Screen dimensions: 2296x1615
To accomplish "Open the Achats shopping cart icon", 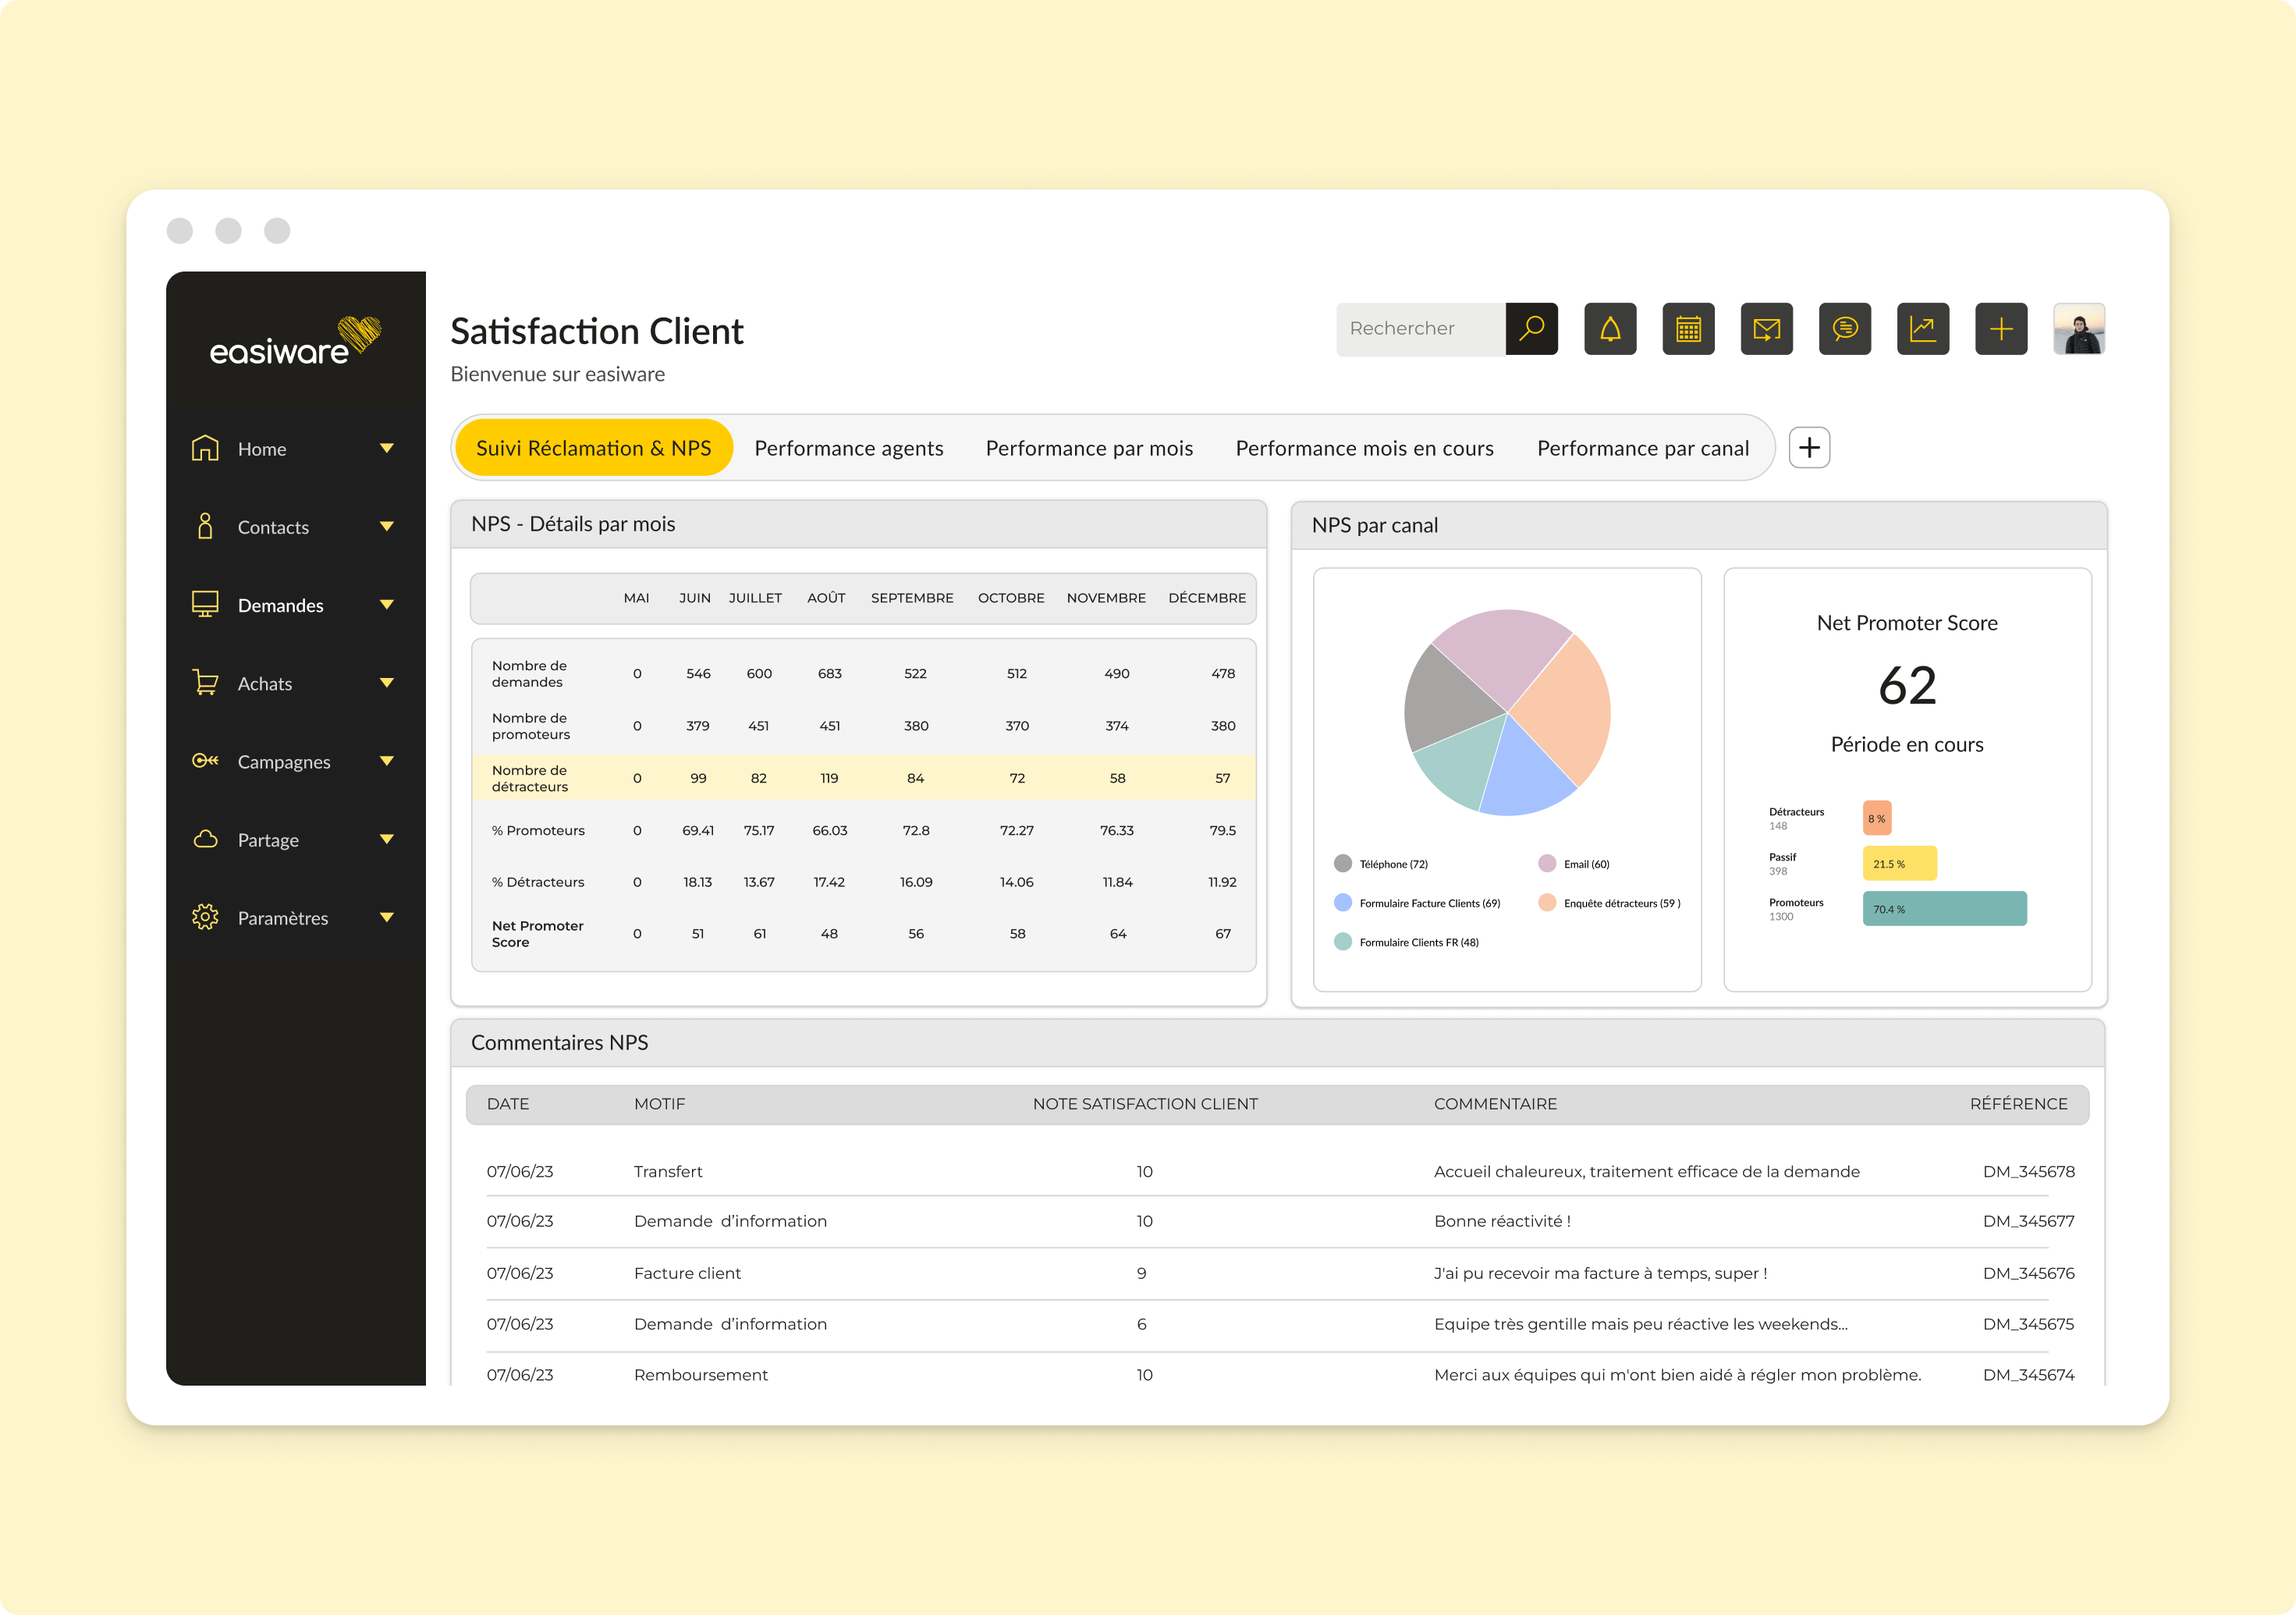I will [x=205, y=683].
